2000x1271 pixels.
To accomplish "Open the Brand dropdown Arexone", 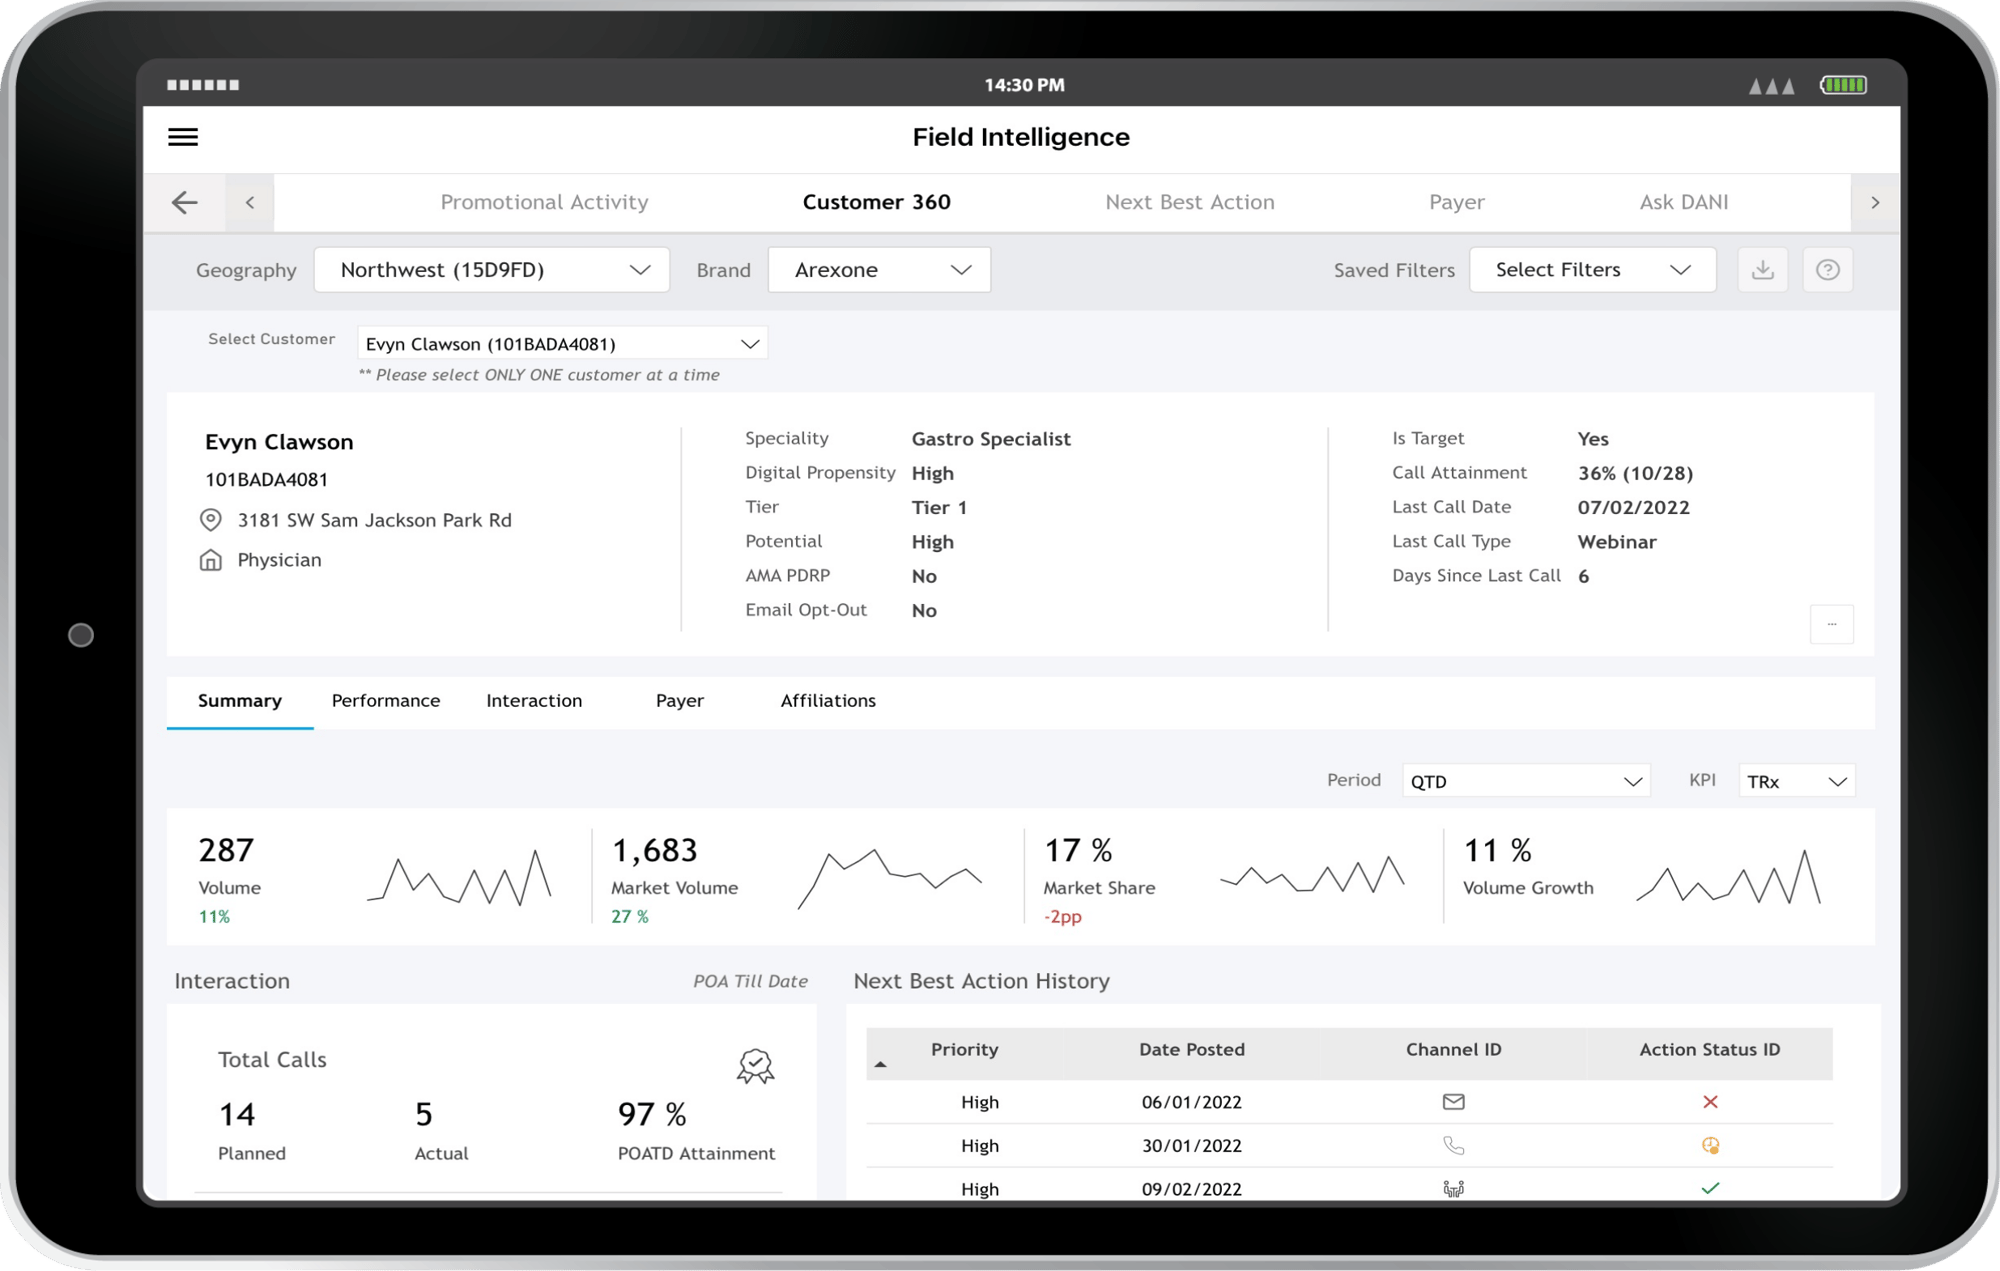I will (879, 270).
